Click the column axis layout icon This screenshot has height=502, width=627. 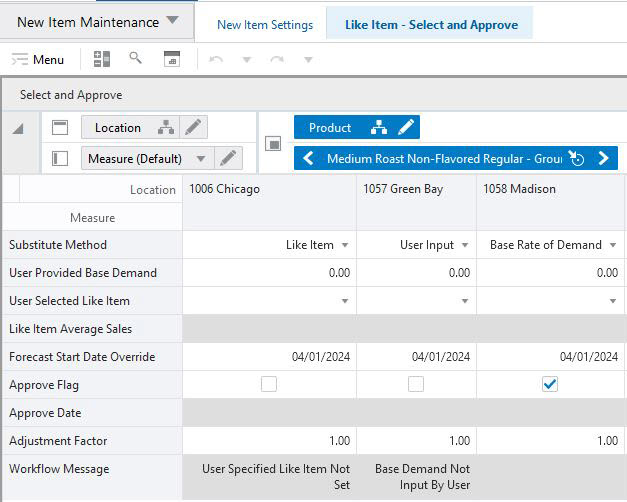(x=60, y=128)
